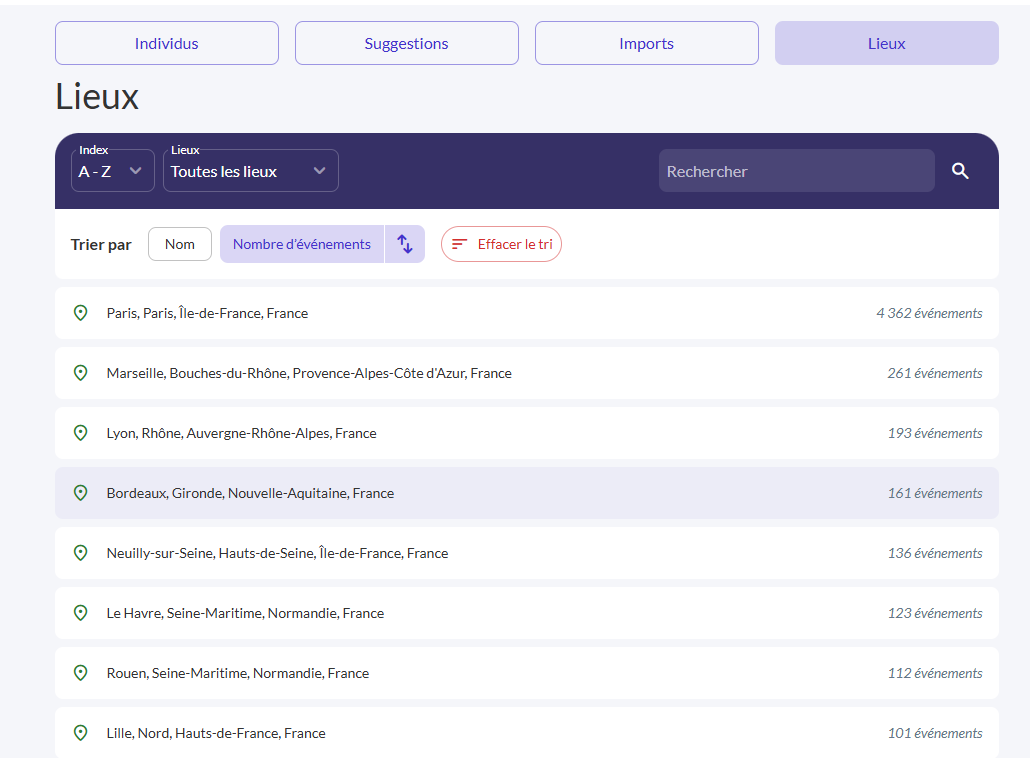Focus the Rechercher search field

(796, 171)
